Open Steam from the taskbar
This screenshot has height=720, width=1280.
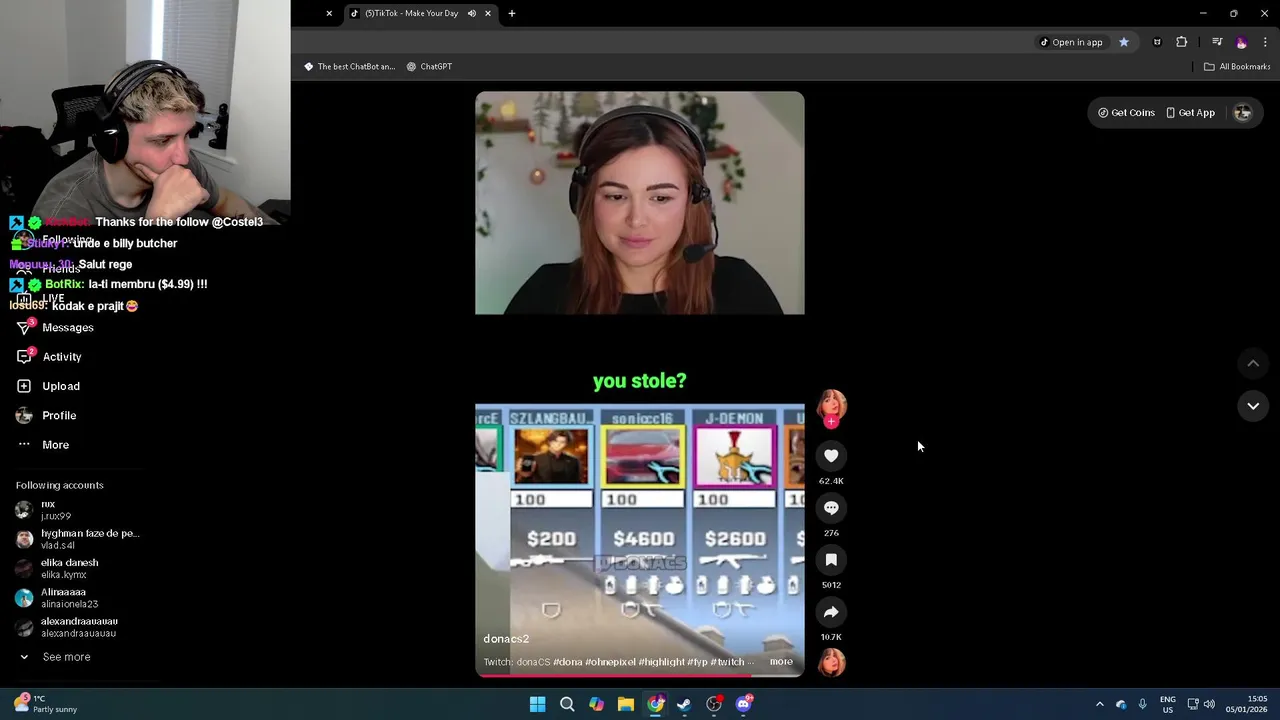[x=684, y=704]
